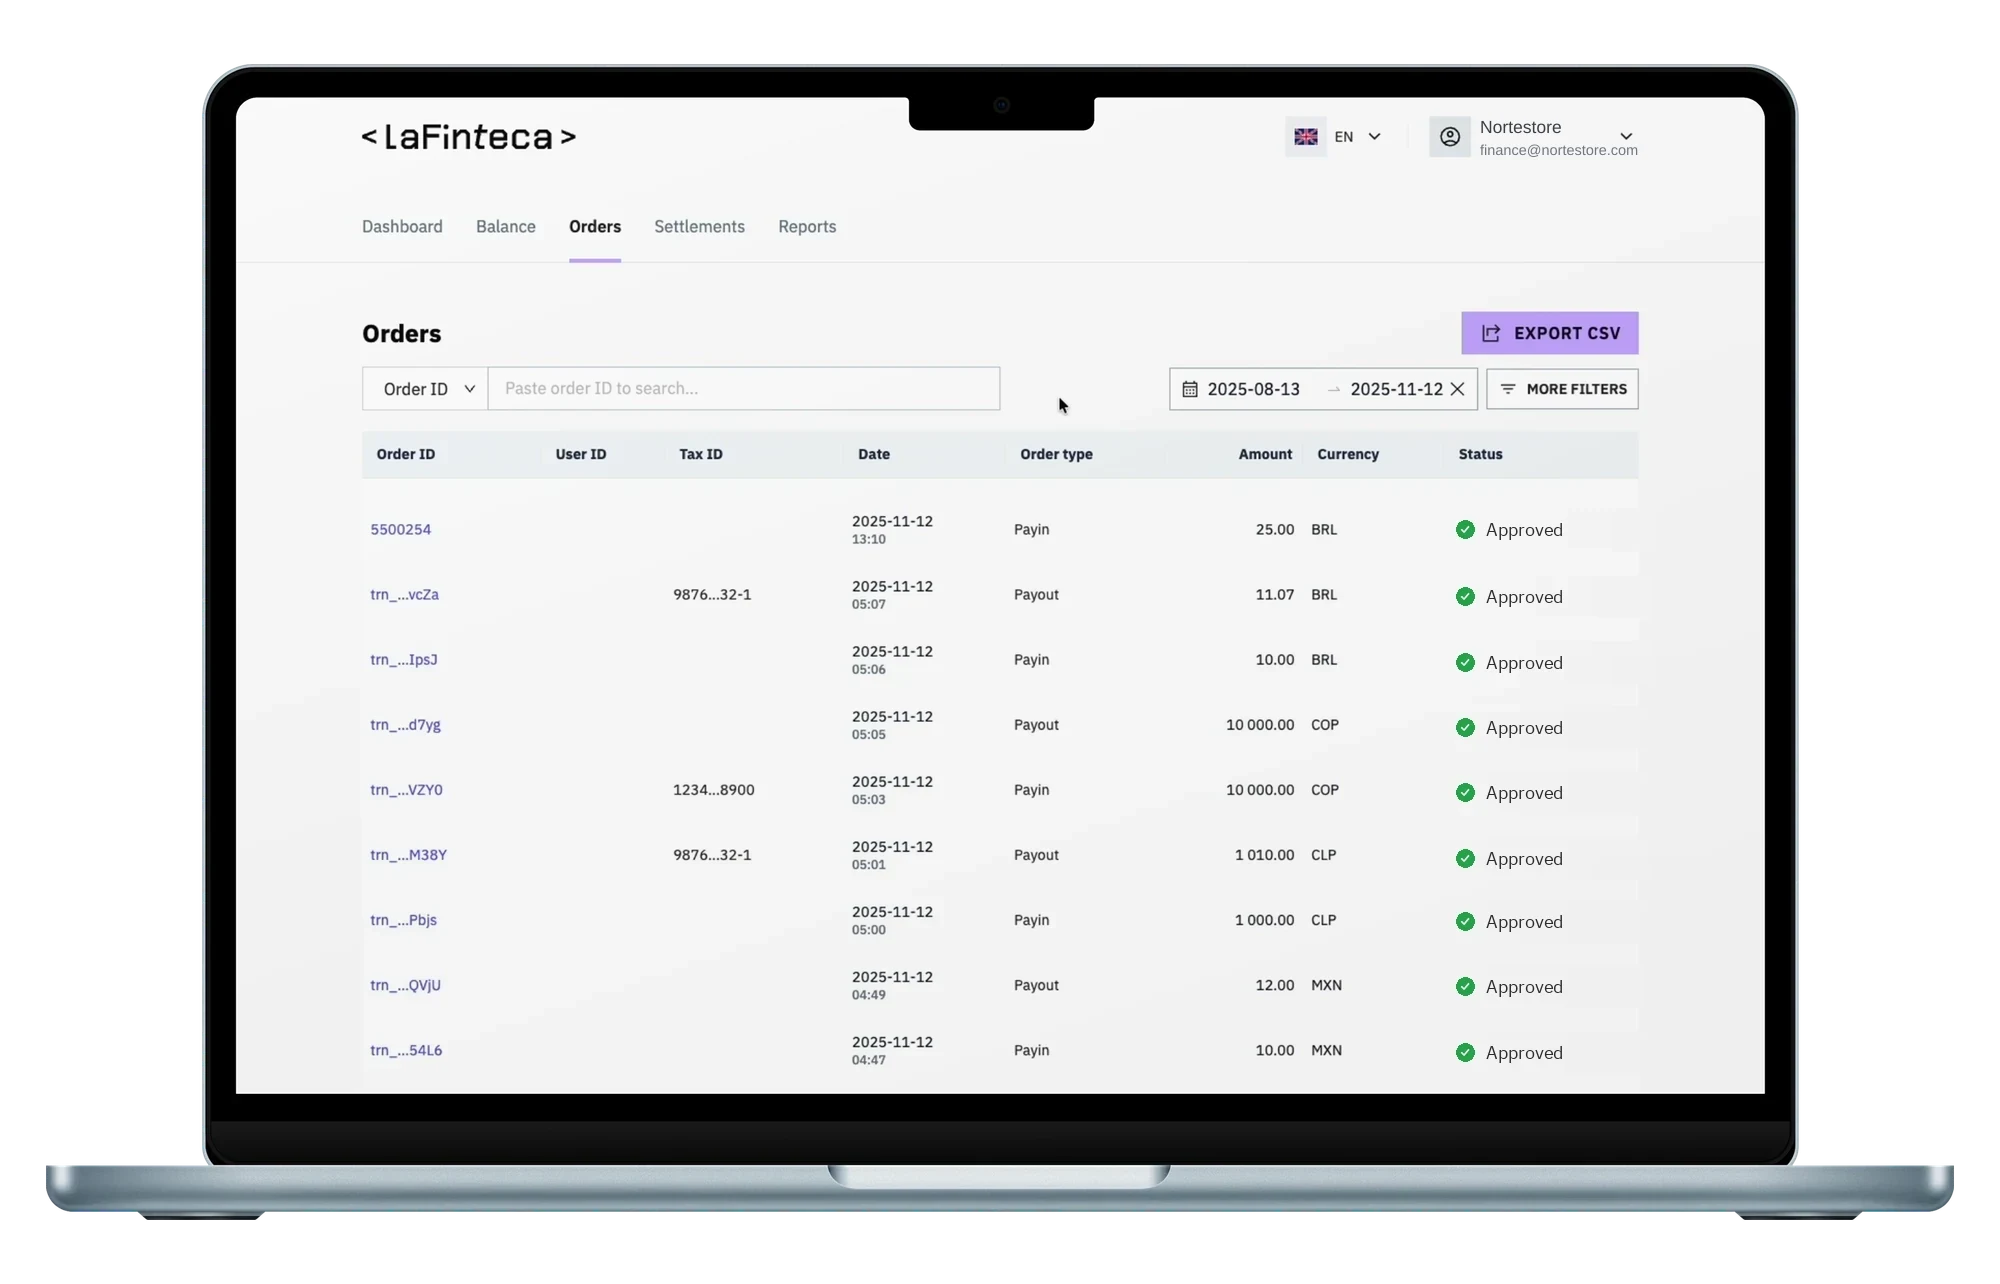Click the end date 2025-11-12 field
The image size is (2000, 1284).
tap(1397, 389)
